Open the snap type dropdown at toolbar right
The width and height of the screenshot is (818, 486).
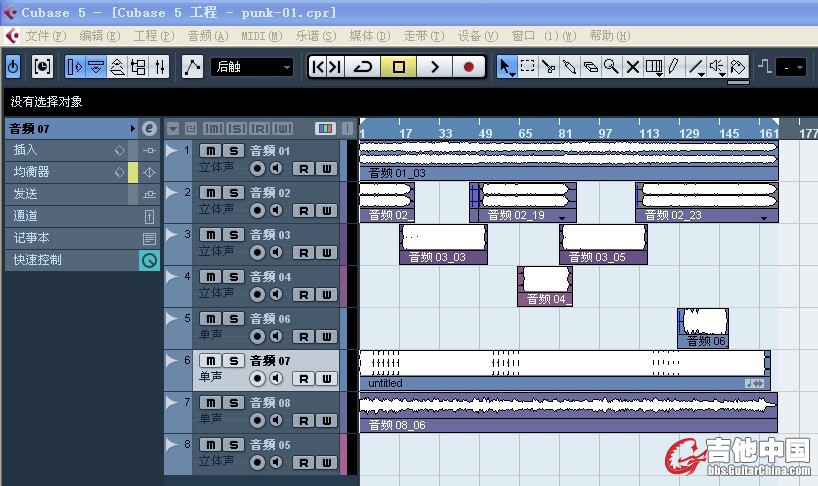(x=791, y=67)
